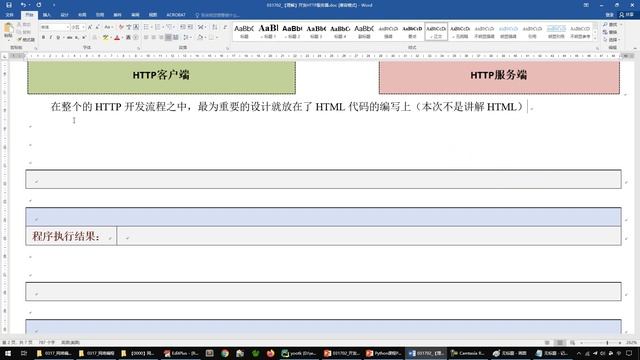
Task: Switch to the Insert ribbon tab
Action: pyautogui.click(x=47, y=15)
